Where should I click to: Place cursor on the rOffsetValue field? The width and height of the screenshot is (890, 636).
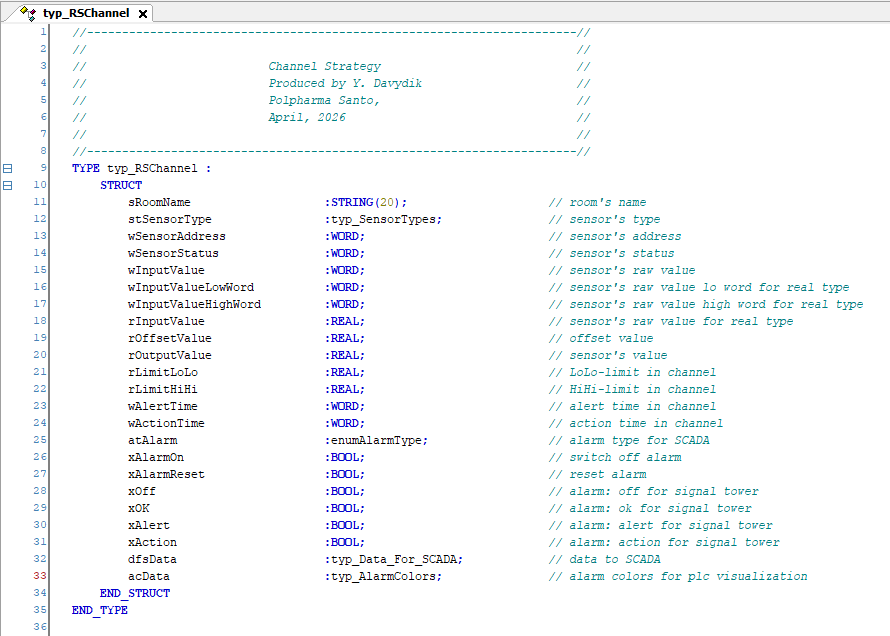[170, 339]
